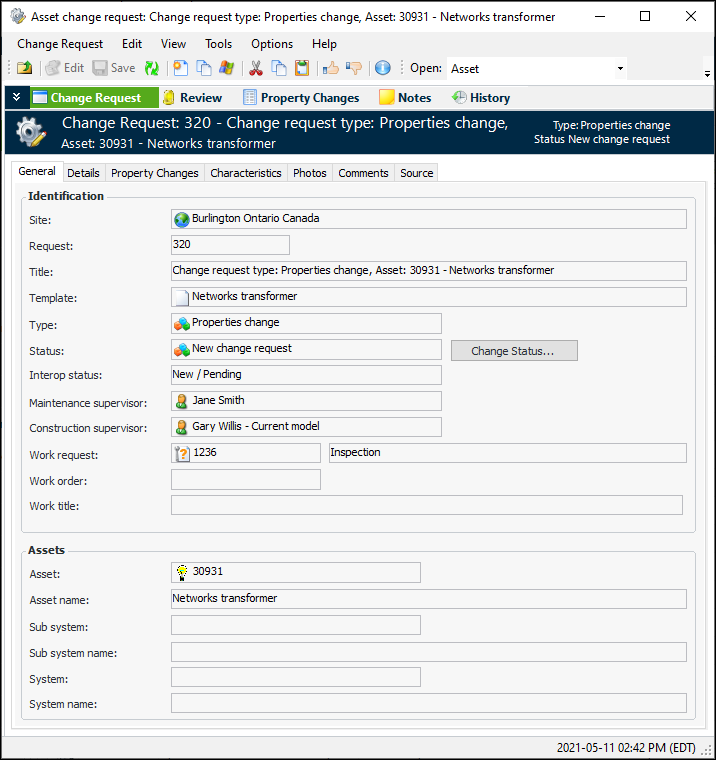Click the Change Status button

[514, 351]
